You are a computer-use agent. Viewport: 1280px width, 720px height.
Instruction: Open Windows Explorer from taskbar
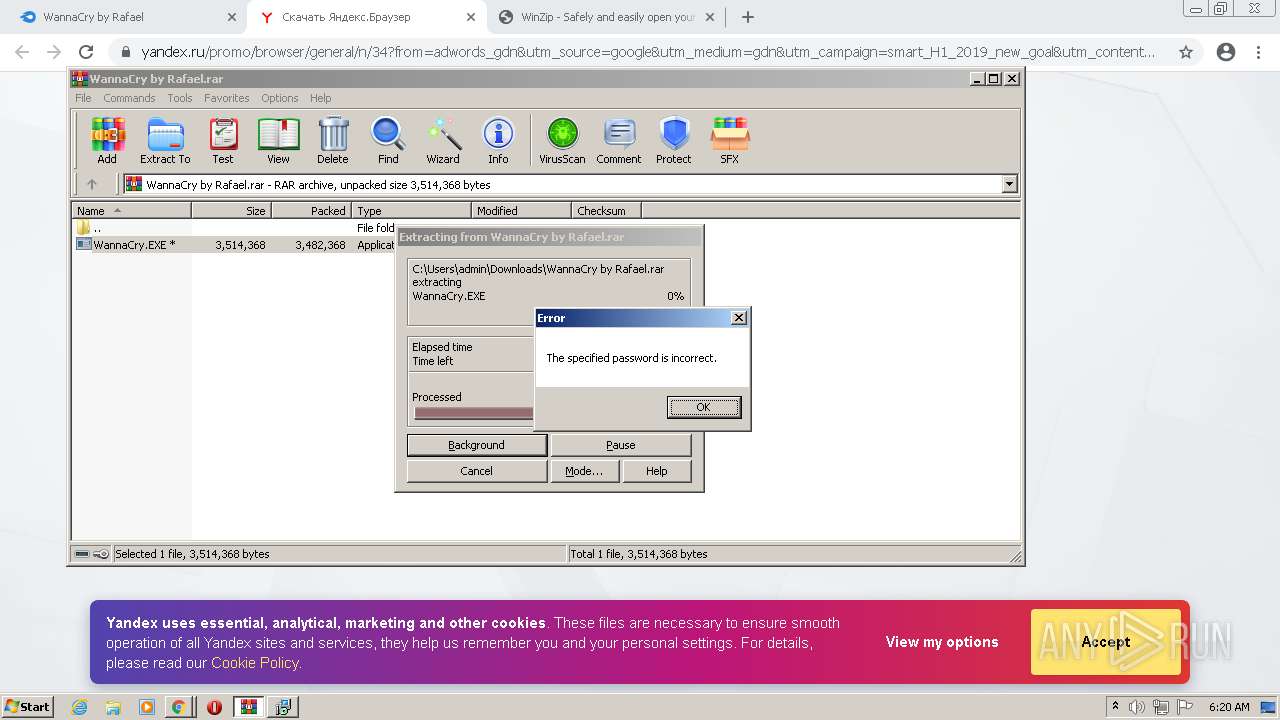point(113,707)
